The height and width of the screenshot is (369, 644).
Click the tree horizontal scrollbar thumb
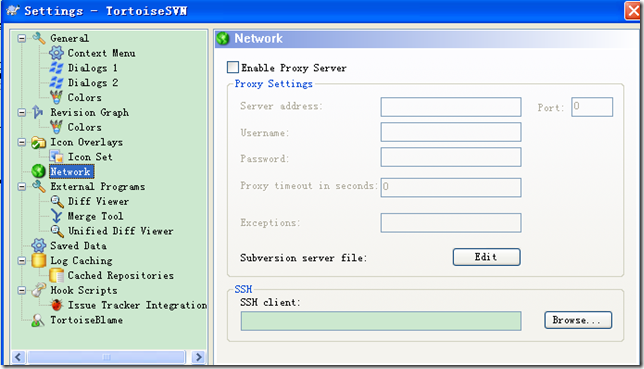tap(106, 357)
